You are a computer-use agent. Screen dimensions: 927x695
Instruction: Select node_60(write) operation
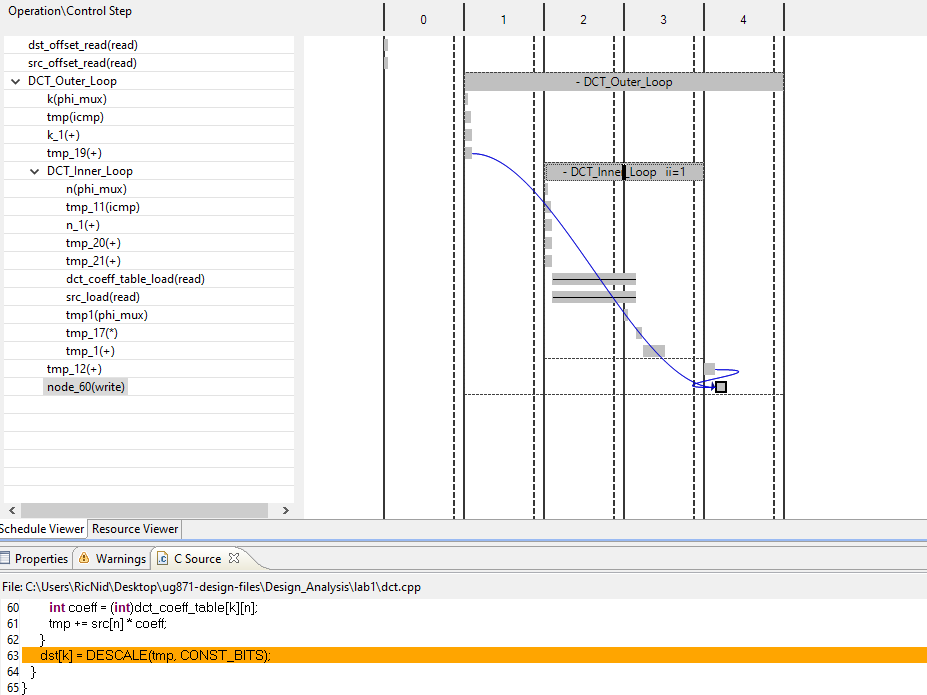(86, 387)
